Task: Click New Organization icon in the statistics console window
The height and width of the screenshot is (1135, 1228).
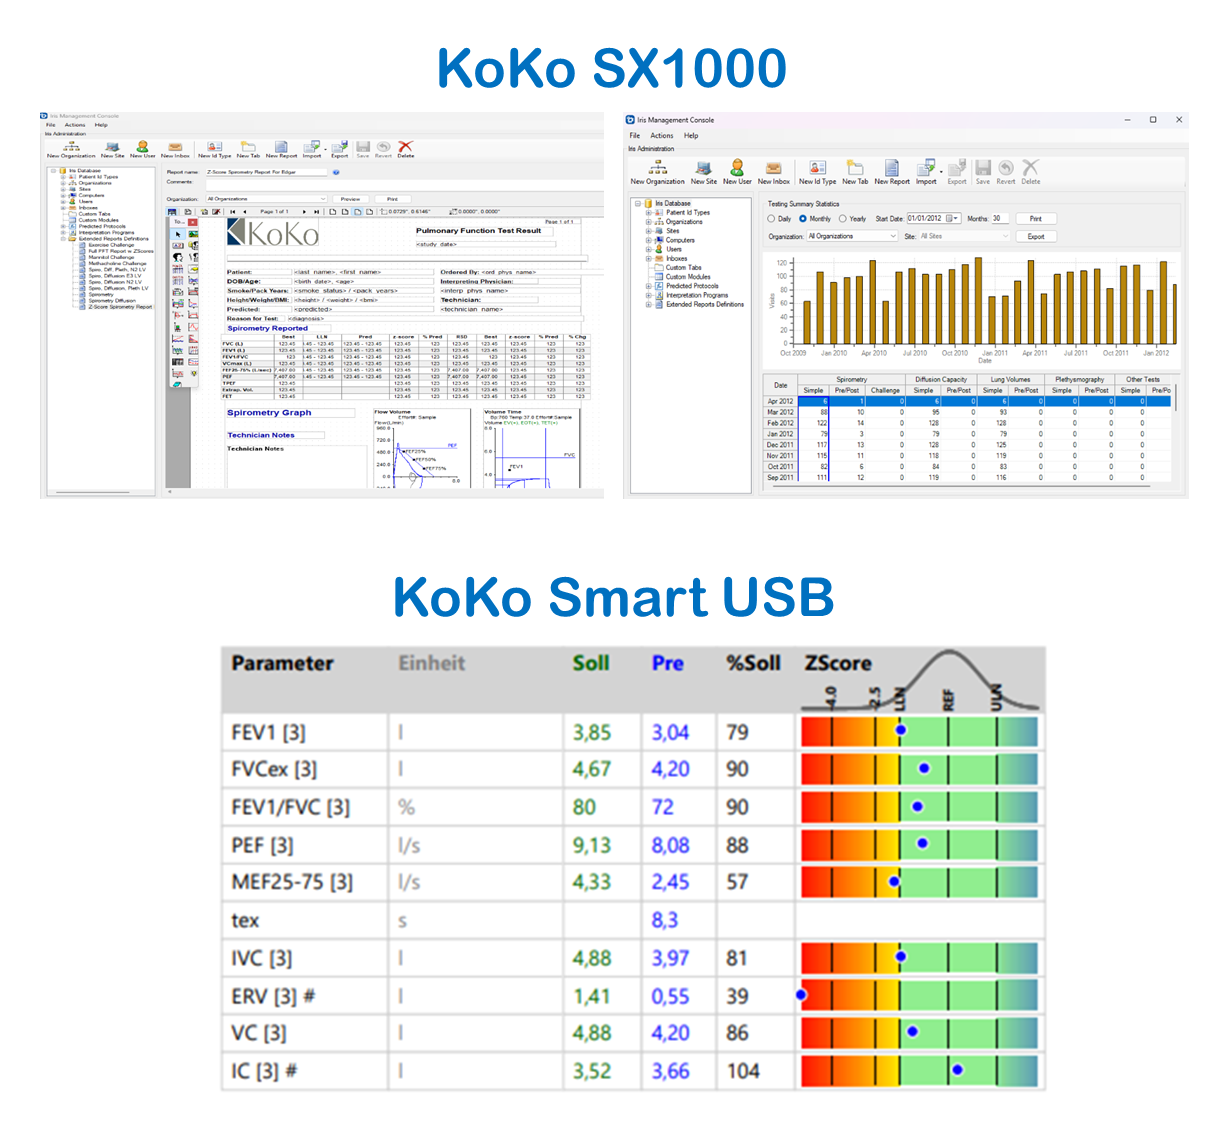Action: coord(657,170)
